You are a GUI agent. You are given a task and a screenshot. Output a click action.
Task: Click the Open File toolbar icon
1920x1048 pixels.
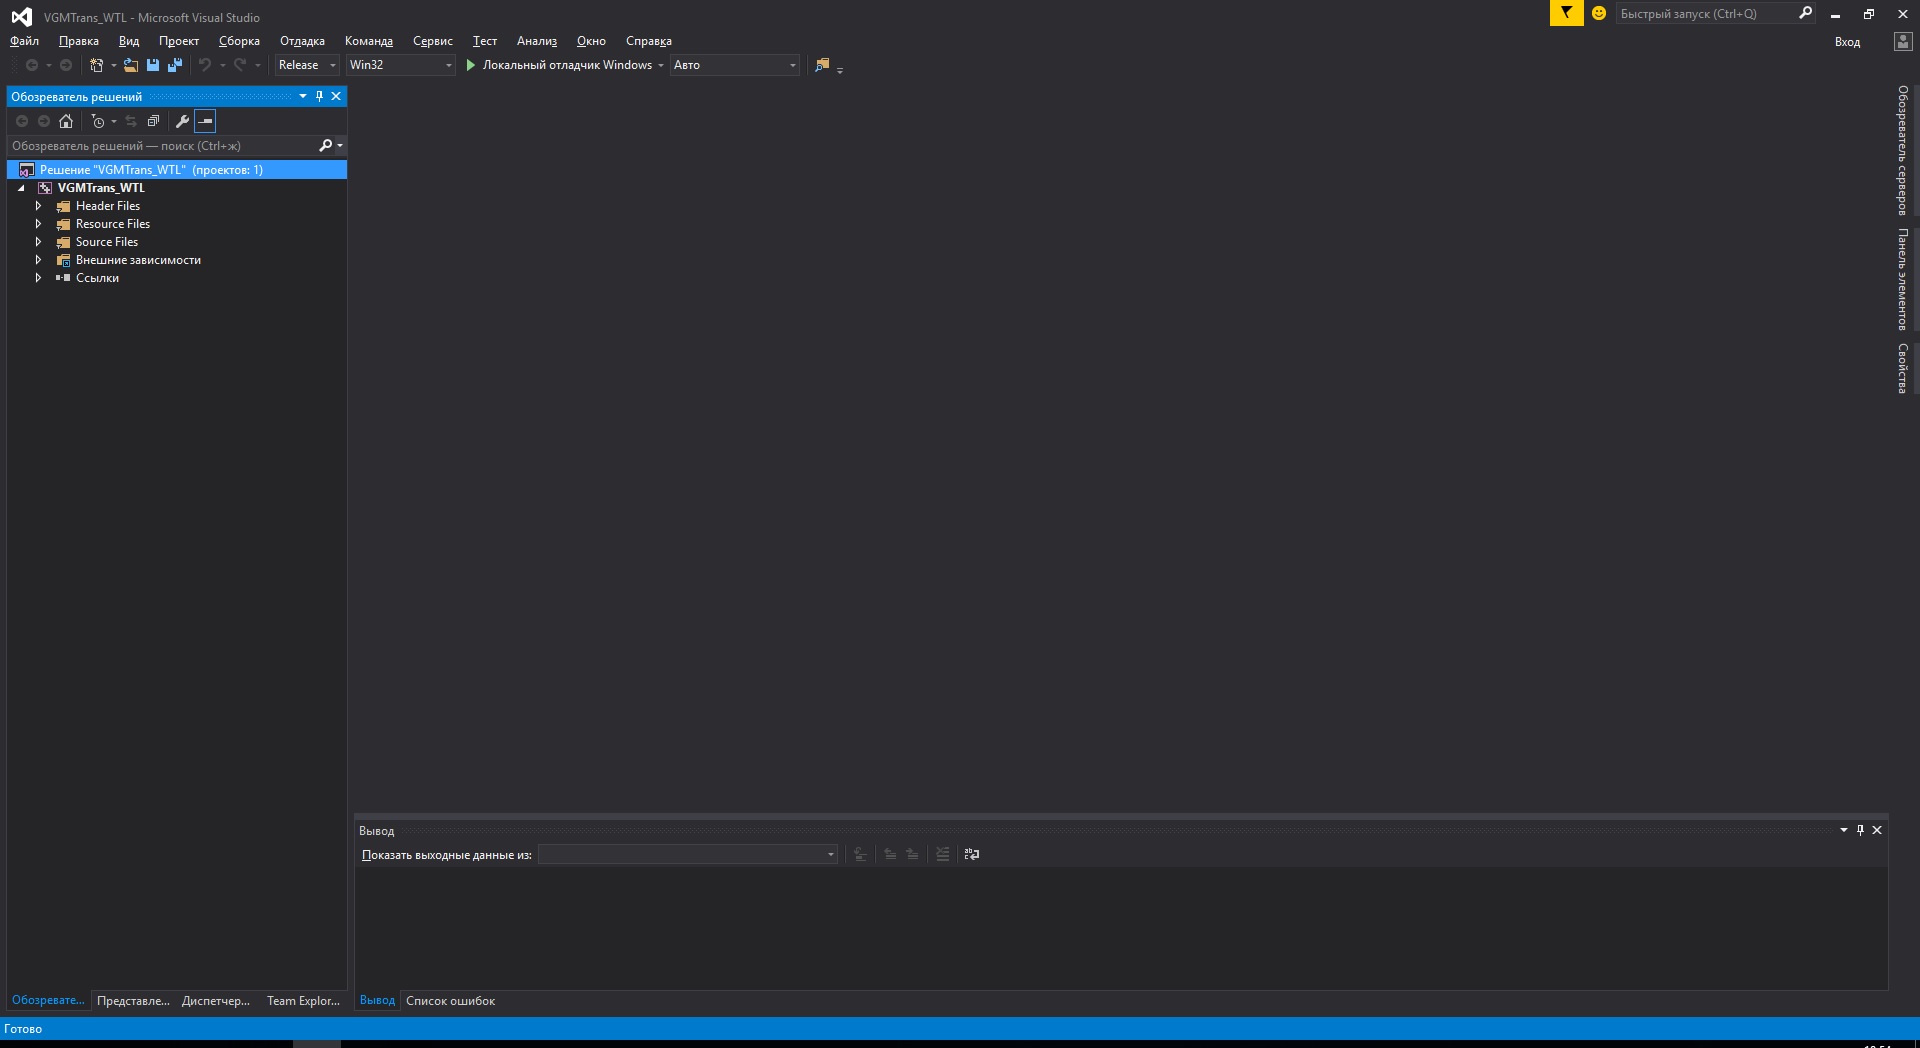(x=131, y=65)
